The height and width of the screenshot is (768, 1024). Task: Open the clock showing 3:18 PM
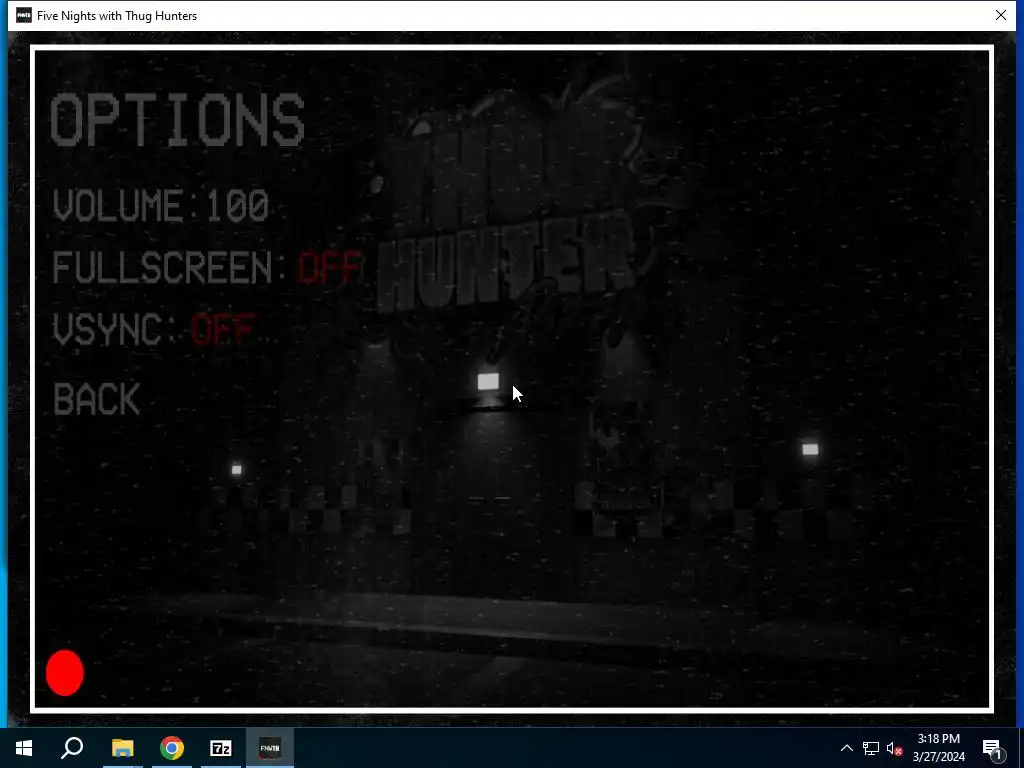(x=938, y=748)
